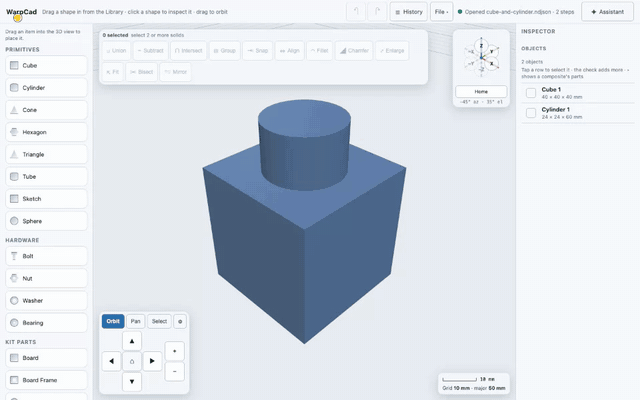Click the Union operation button
Screen dimensions: 640x400
116,51
